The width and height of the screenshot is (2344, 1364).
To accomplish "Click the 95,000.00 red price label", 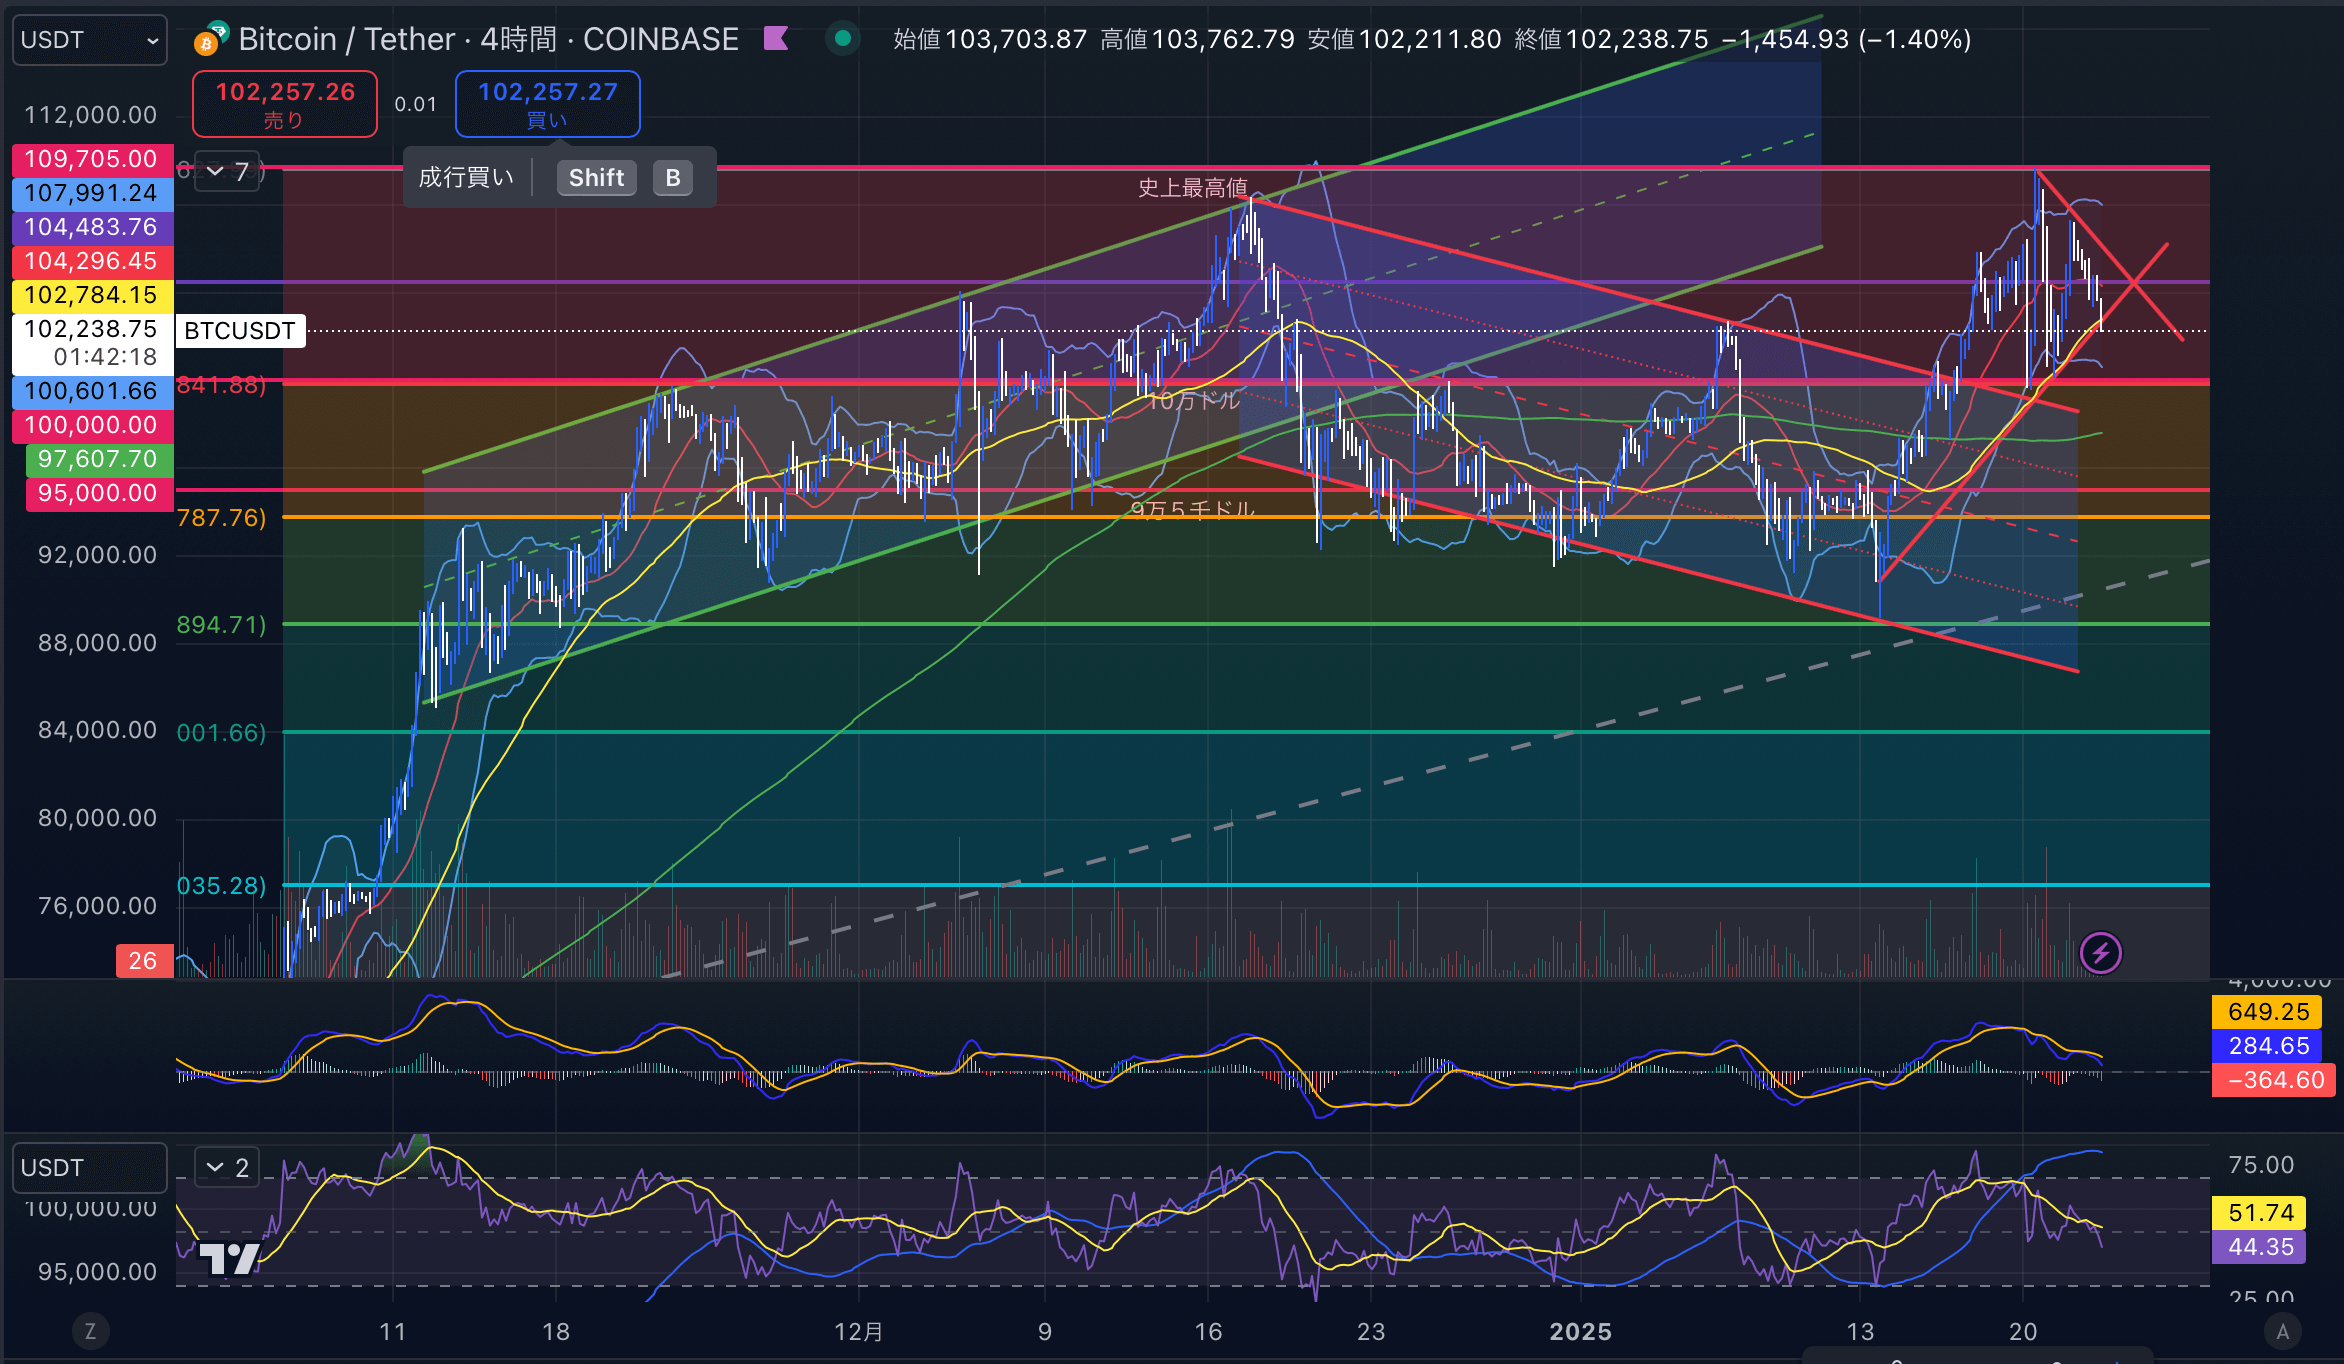I will pyautogui.click(x=98, y=493).
